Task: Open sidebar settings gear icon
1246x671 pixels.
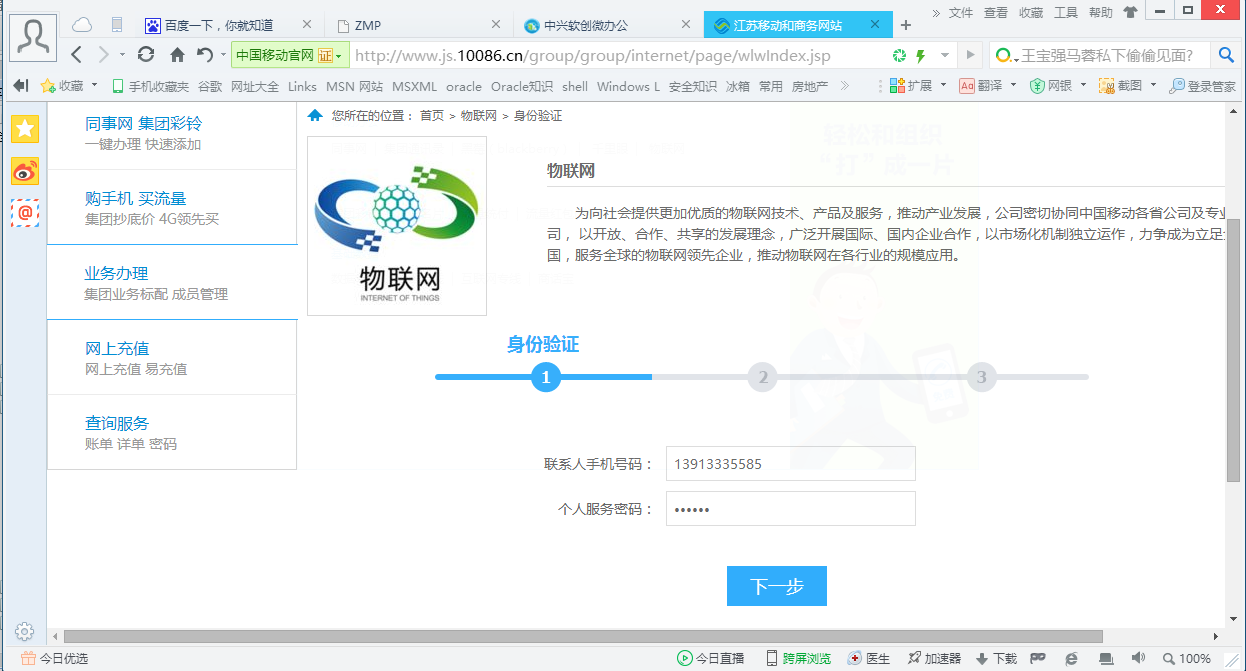Action: [x=25, y=632]
